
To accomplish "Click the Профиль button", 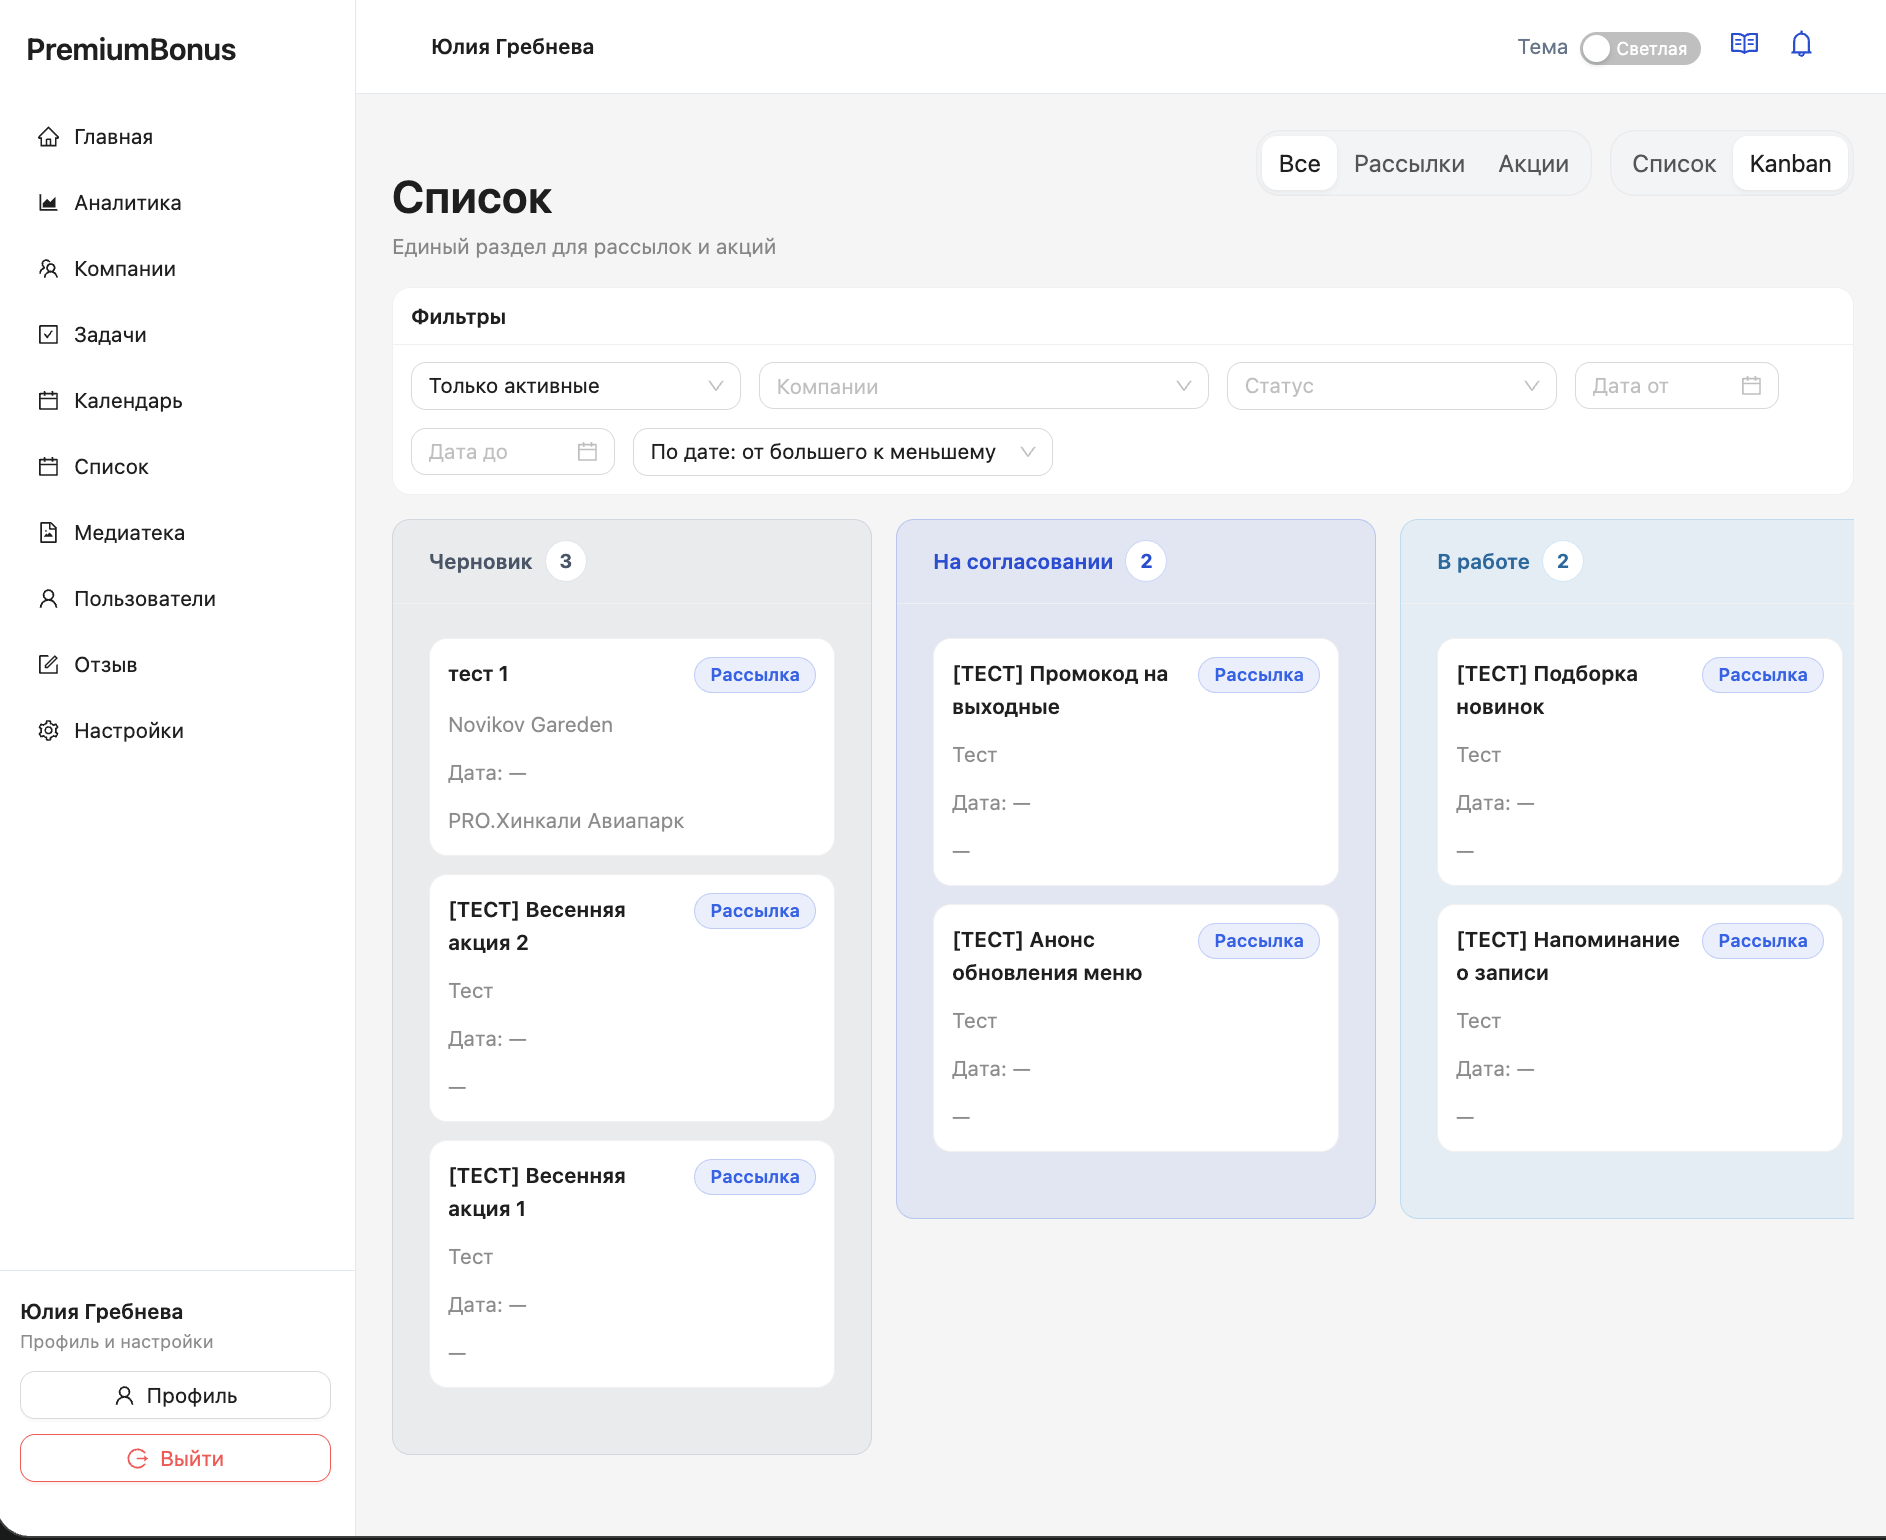I will point(175,1395).
